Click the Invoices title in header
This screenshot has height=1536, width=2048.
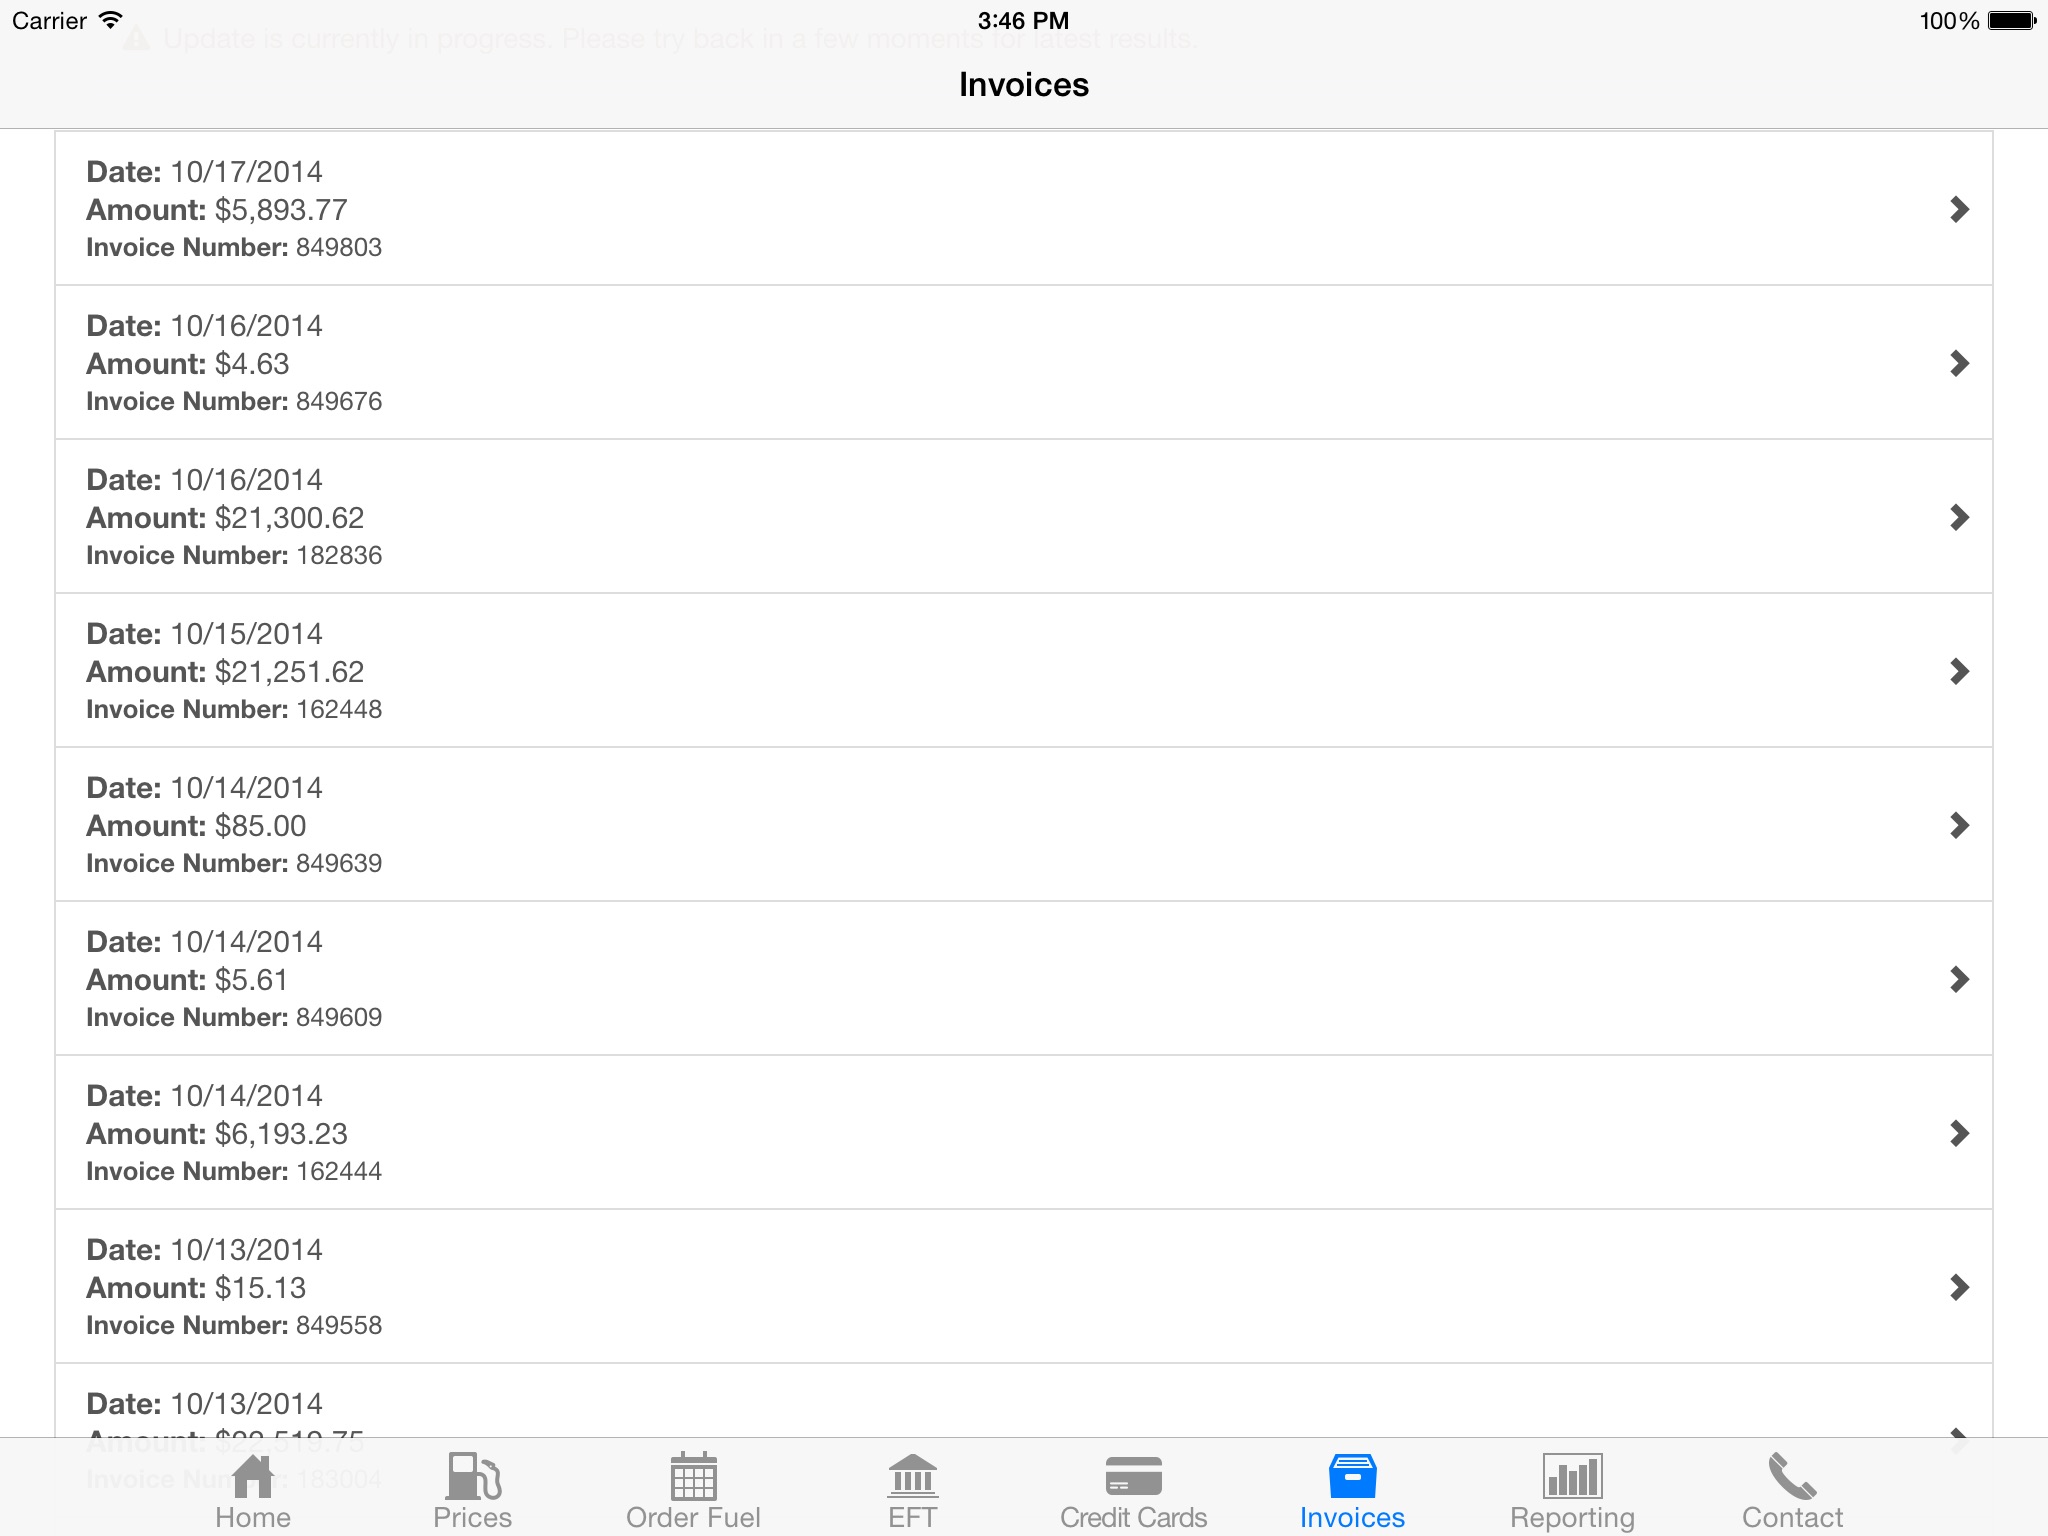pos(1023,85)
